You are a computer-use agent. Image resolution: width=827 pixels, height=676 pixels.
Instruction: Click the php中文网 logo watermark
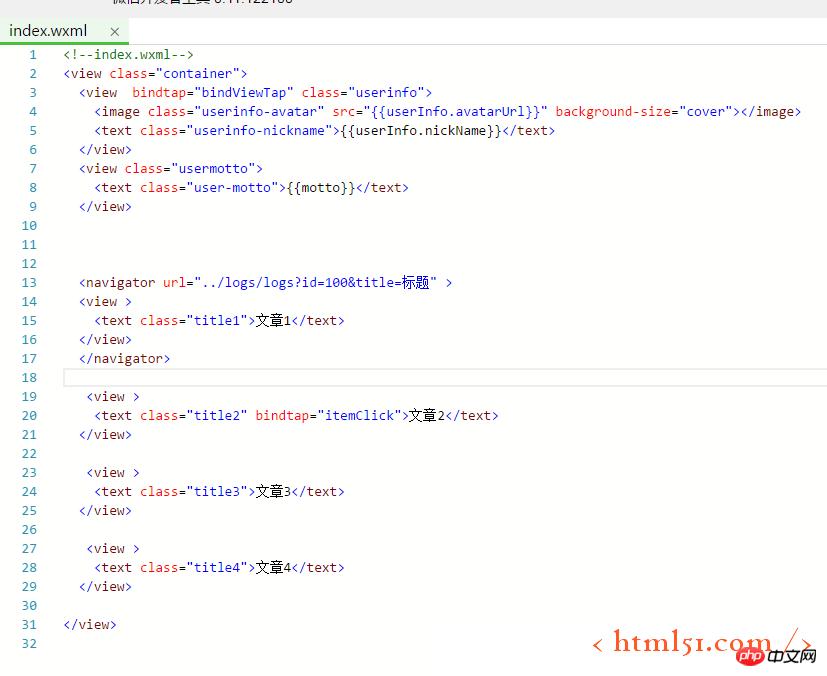pos(781,656)
